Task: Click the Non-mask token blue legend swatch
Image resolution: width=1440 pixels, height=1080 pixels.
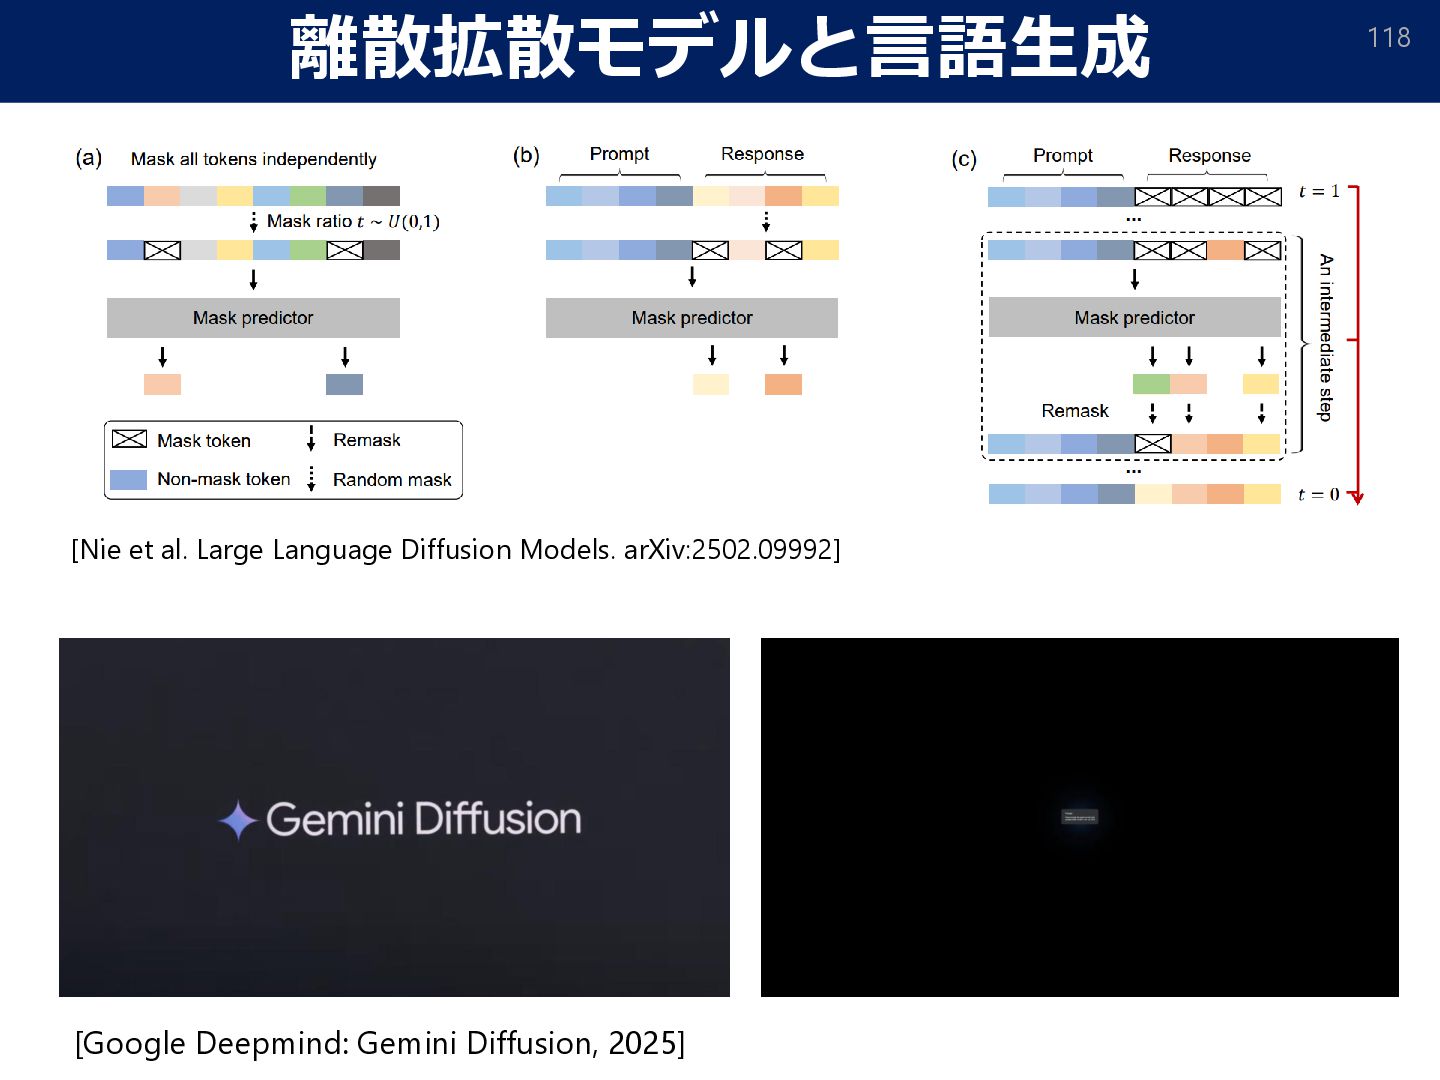Action: (129, 479)
